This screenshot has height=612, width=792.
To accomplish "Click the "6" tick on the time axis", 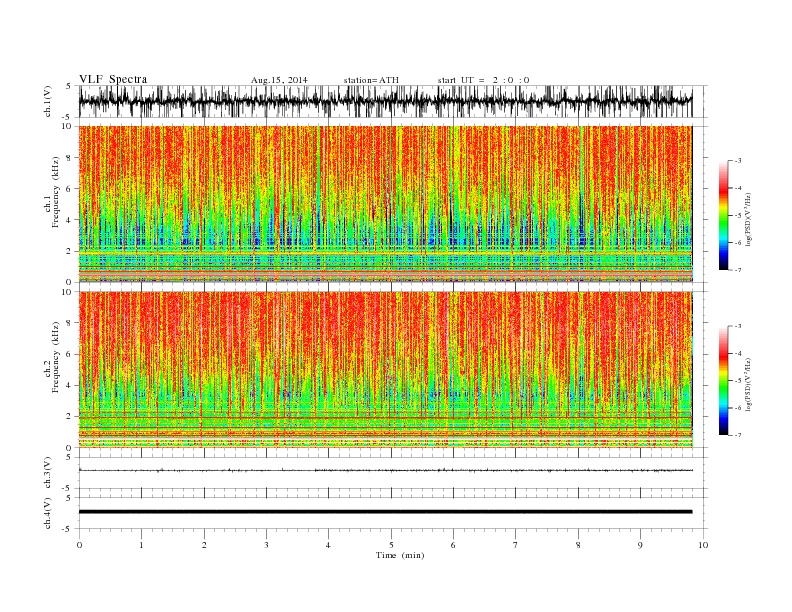I will (453, 545).
